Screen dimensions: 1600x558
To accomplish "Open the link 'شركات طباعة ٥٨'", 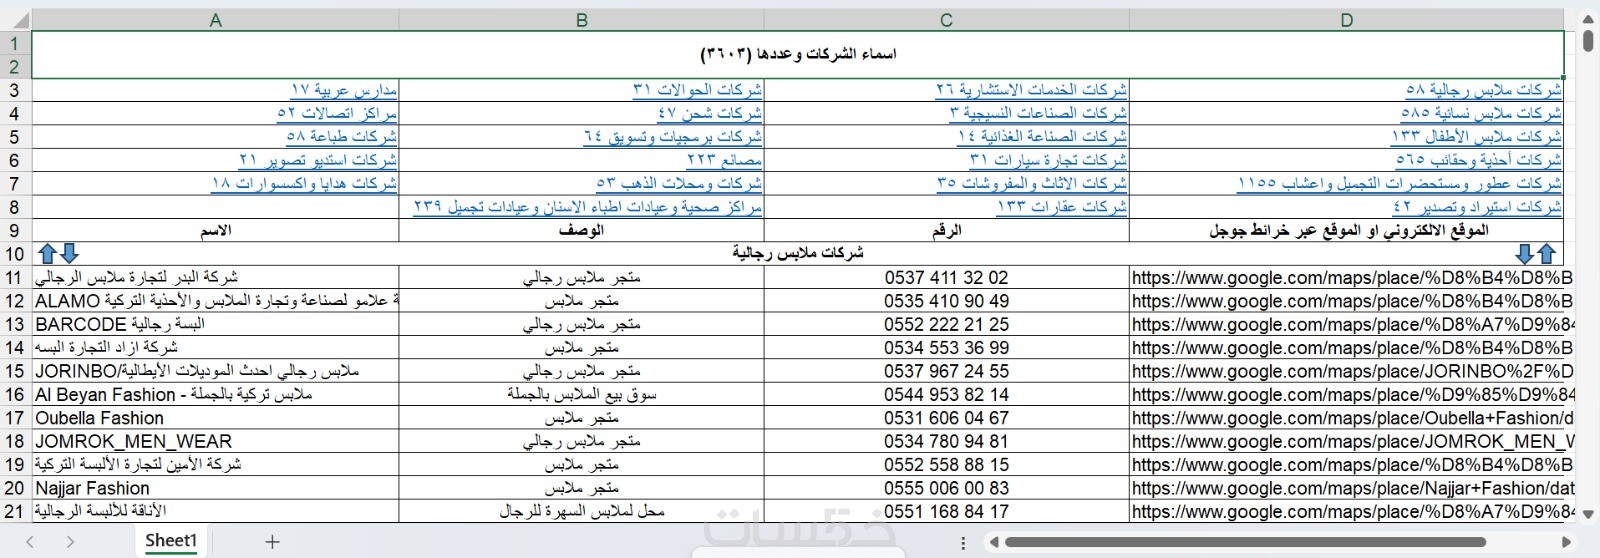I will coord(342,136).
